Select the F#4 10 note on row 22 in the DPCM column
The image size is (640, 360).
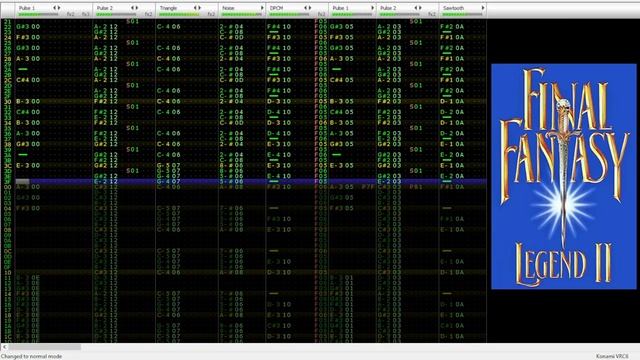click(x=279, y=27)
